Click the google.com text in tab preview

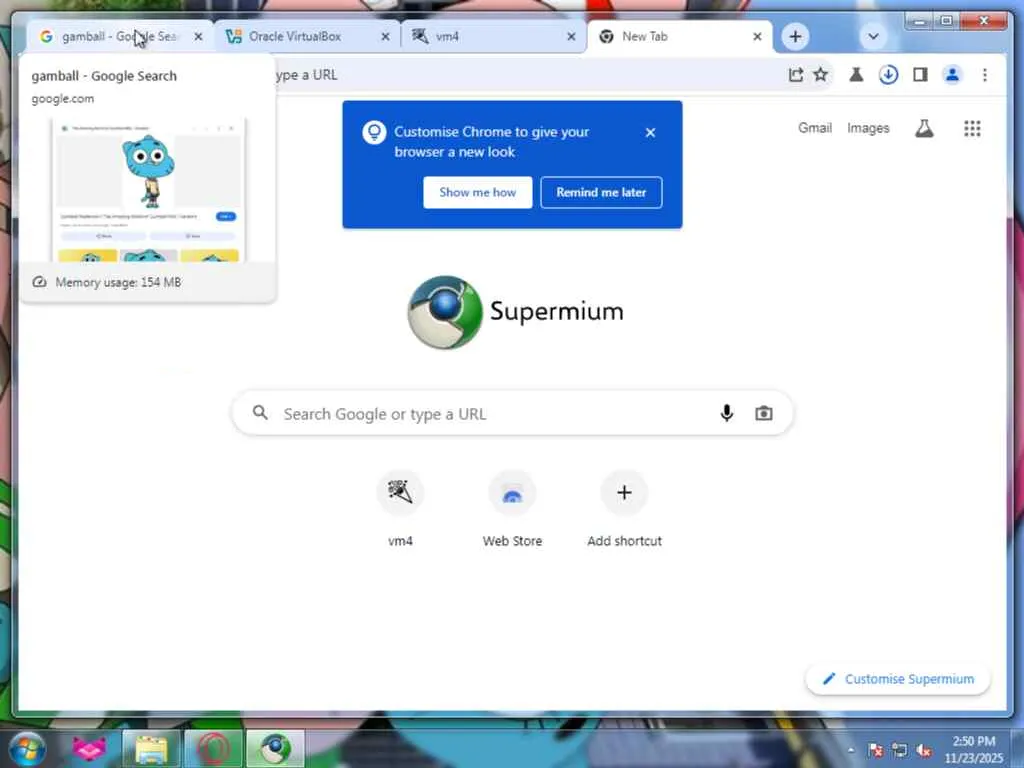63,99
